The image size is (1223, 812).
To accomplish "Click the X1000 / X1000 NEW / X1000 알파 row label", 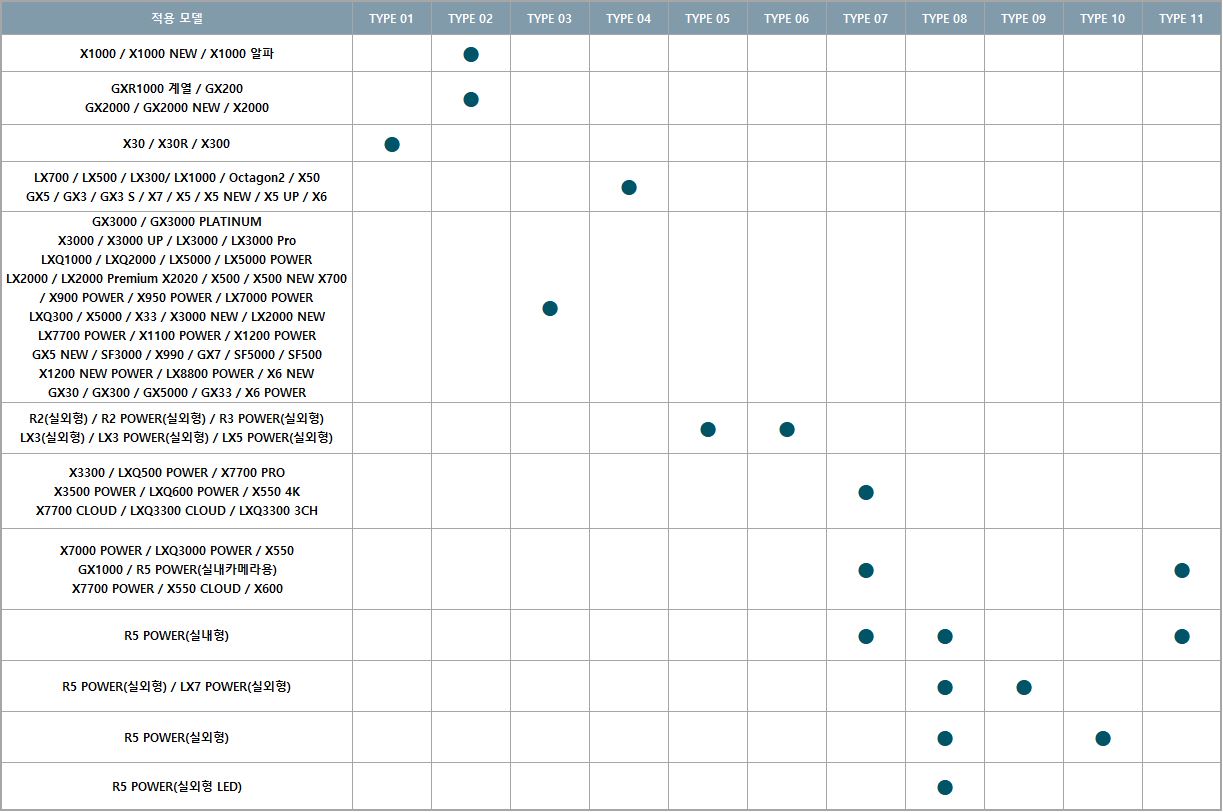I will click(x=177, y=54).
